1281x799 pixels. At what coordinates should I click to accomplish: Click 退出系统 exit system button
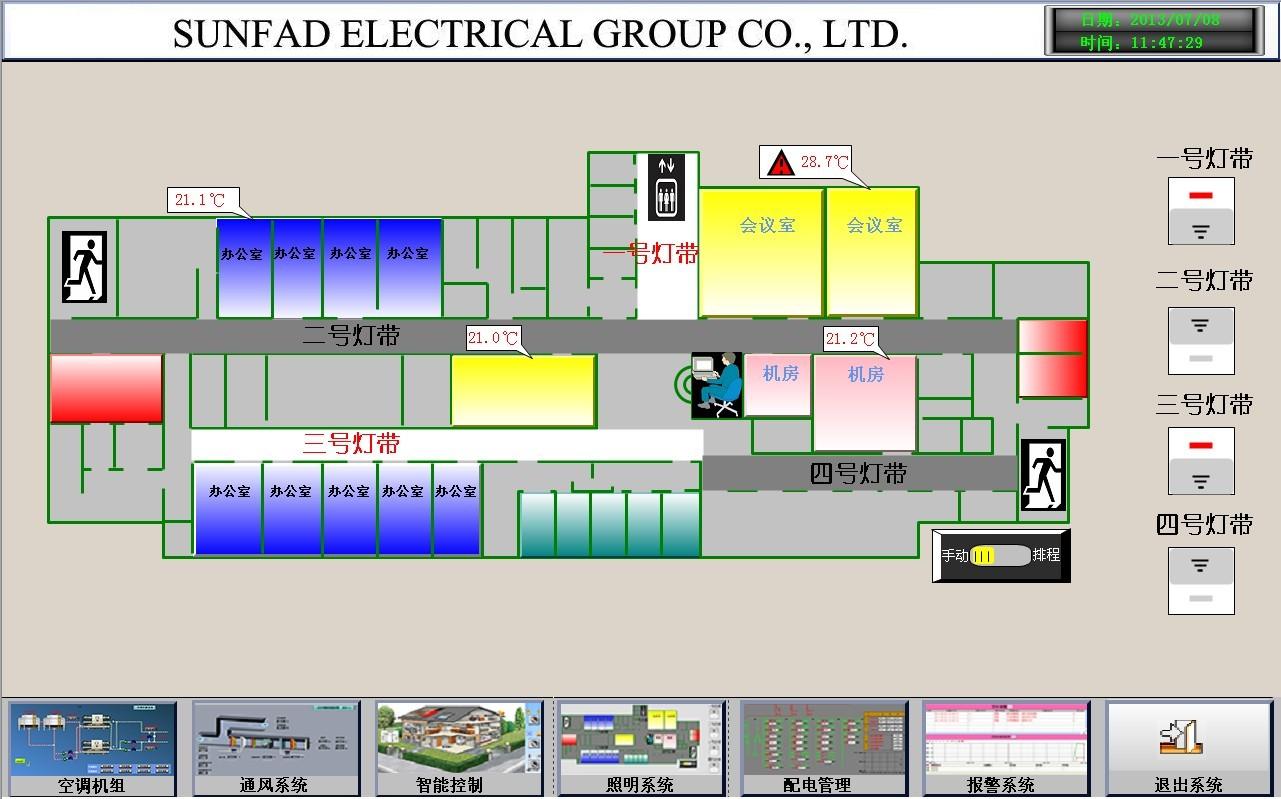click(x=1188, y=749)
